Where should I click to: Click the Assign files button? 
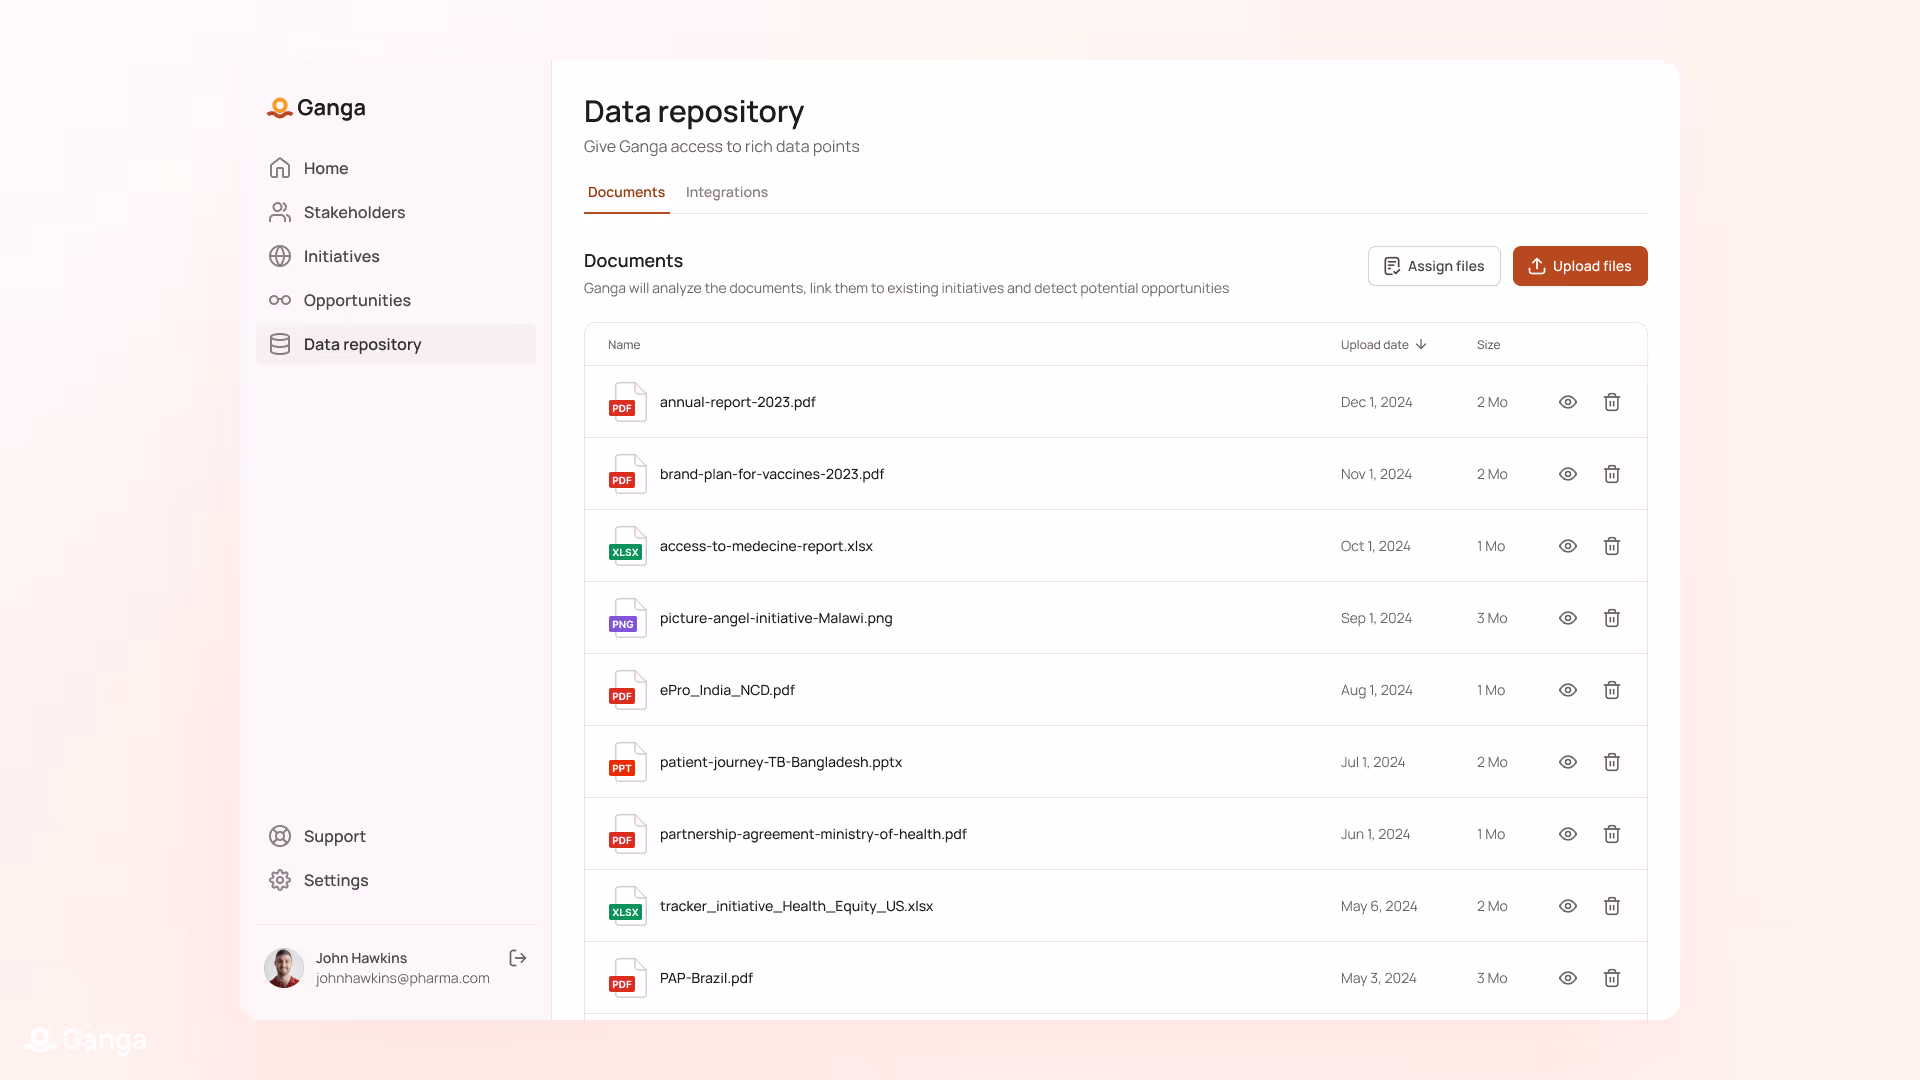coord(1434,266)
